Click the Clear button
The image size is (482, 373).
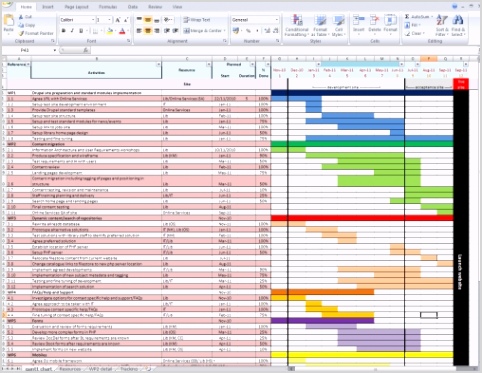point(414,33)
